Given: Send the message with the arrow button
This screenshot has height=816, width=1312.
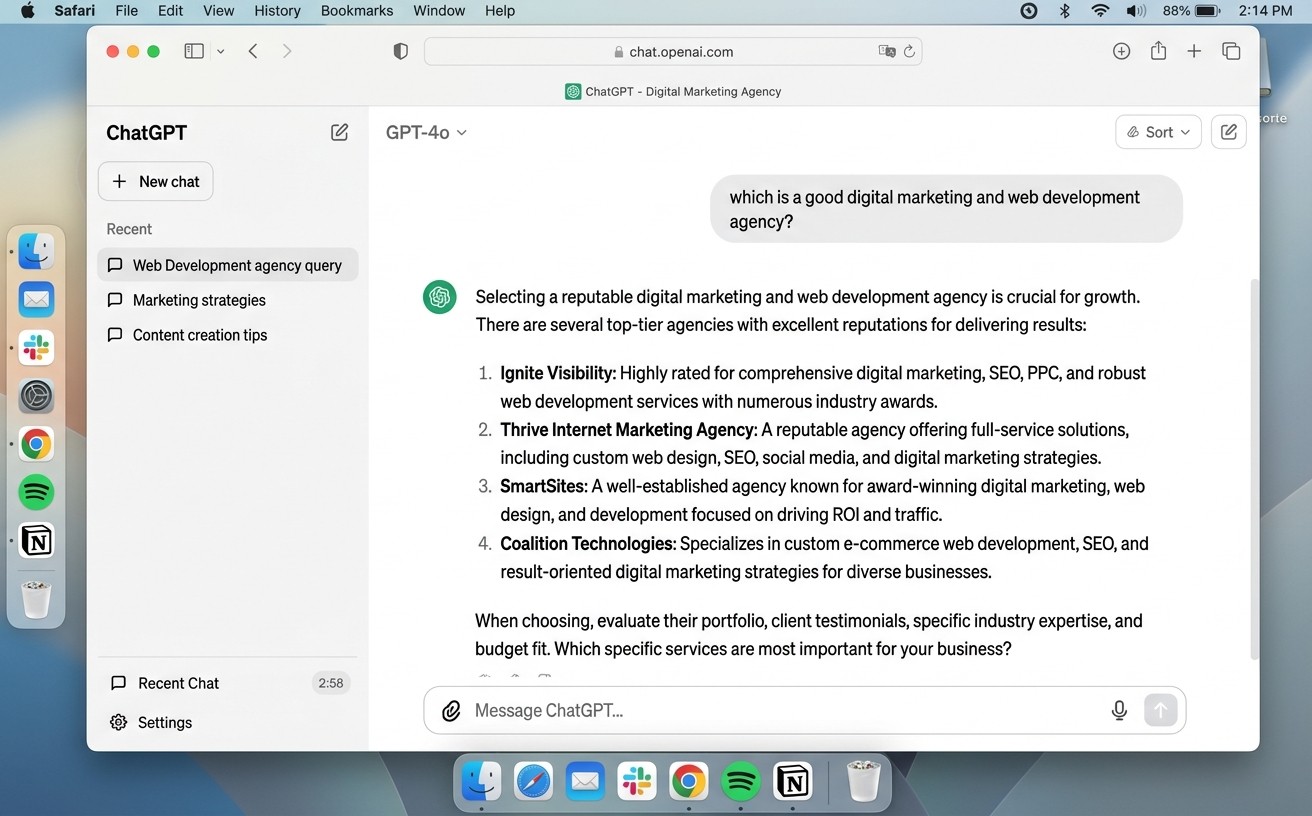Looking at the screenshot, I should tap(1160, 710).
